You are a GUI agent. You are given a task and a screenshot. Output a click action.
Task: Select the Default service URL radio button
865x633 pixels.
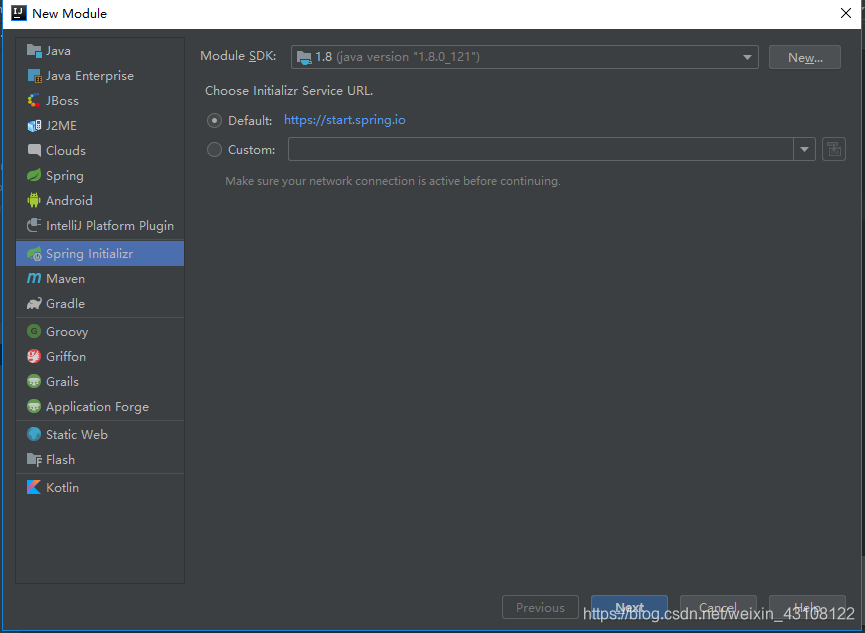click(214, 120)
